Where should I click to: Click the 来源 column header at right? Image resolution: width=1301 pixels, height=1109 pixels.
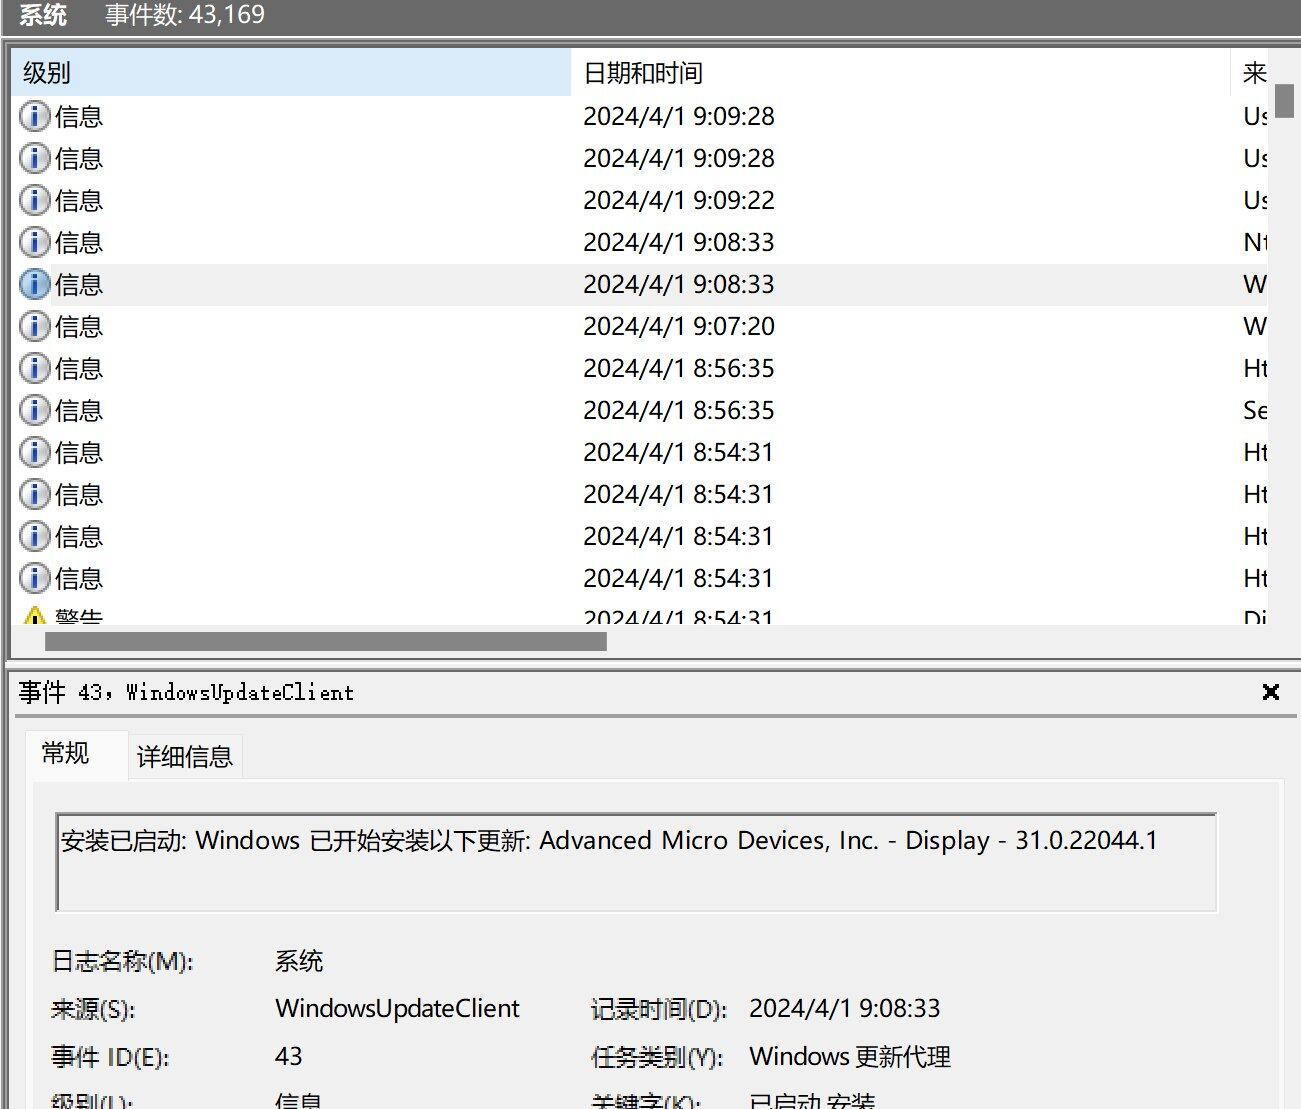click(1250, 73)
